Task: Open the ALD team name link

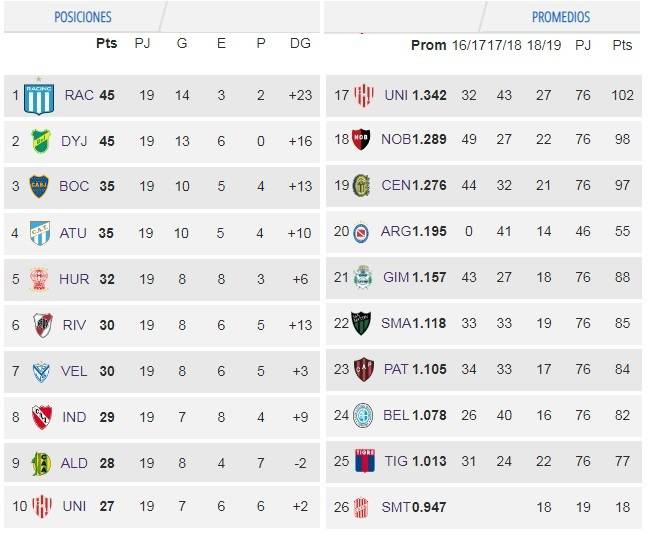Action: pos(74,463)
